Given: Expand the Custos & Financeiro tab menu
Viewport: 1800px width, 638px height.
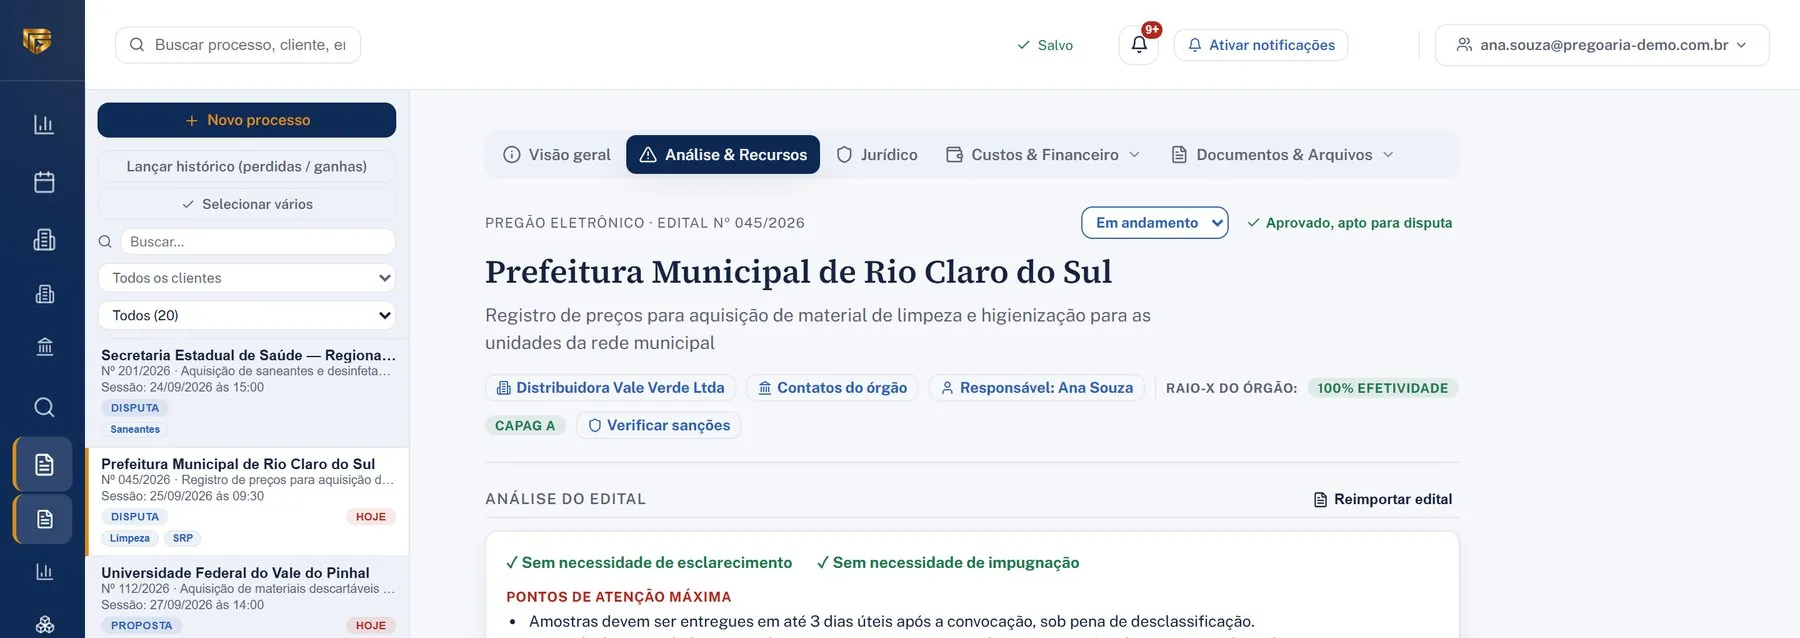Looking at the screenshot, I should click(1043, 155).
